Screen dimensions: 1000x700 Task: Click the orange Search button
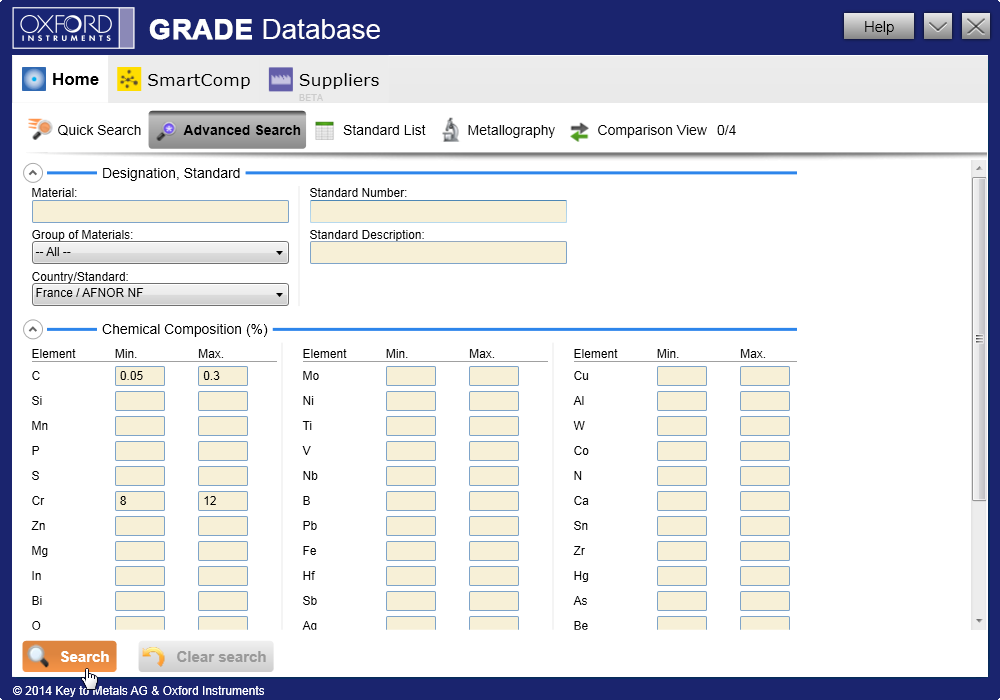70,656
